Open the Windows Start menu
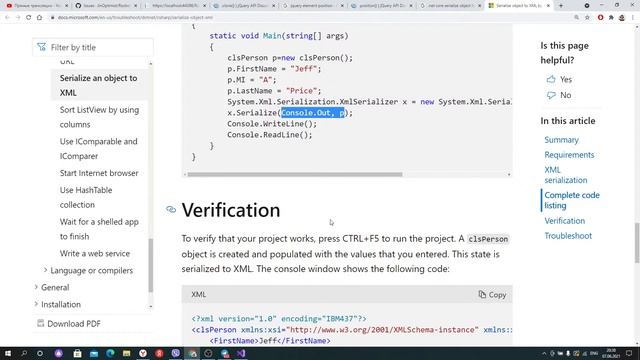This screenshot has height=360, width=640. click(7, 353)
